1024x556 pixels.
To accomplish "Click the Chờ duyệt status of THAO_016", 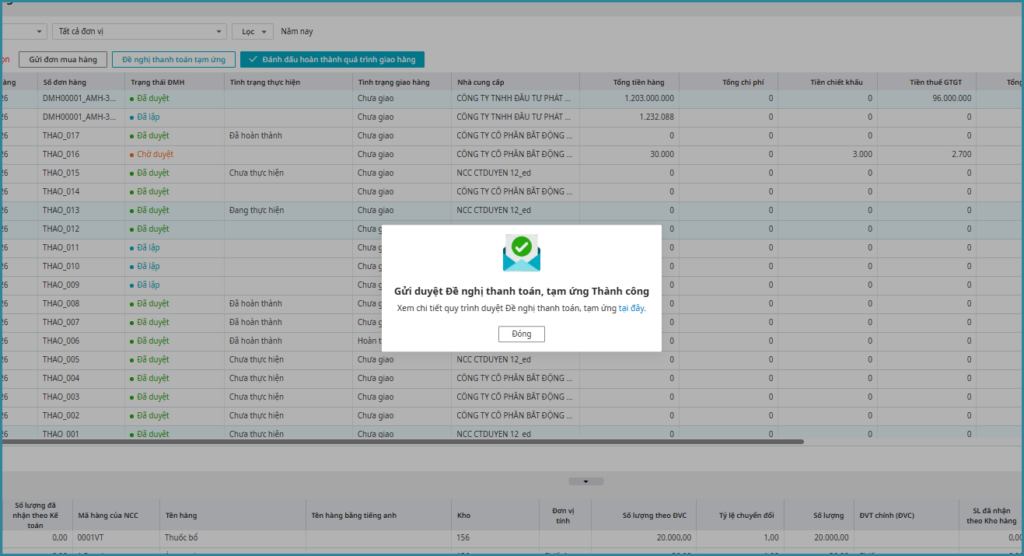I will pos(155,155).
